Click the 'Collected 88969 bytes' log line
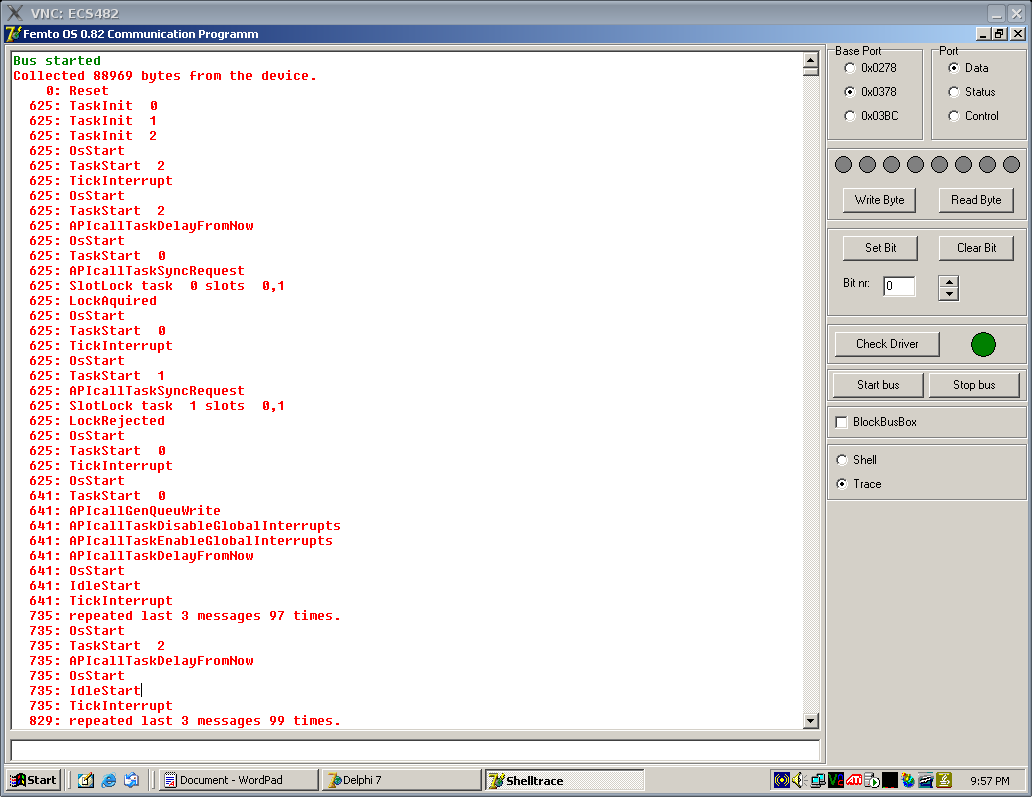Image resolution: width=1032 pixels, height=797 pixels. point(165,76)
